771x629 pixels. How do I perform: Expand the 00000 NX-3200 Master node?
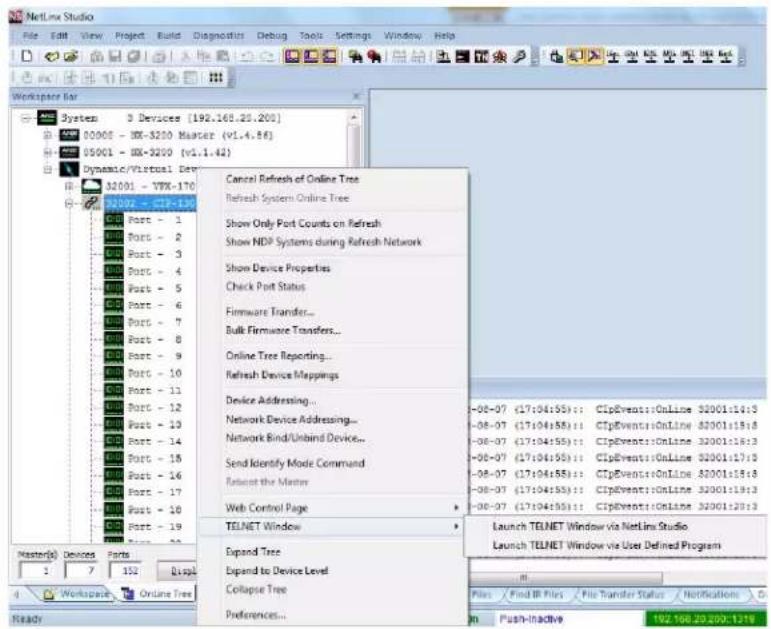48,135
